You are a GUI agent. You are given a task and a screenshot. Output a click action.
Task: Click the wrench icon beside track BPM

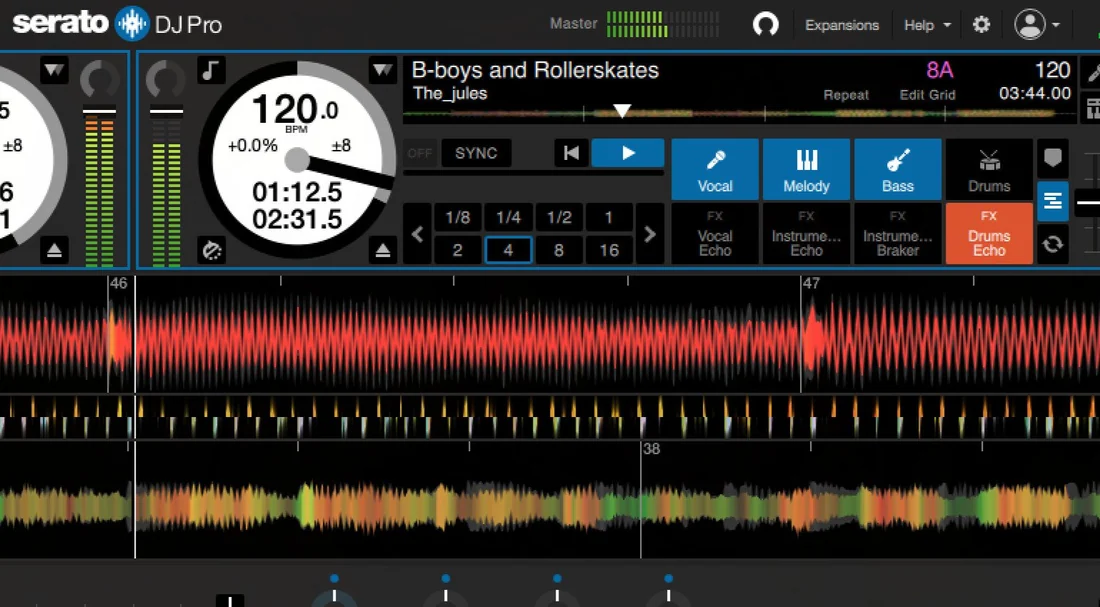tap(1092, 71)
